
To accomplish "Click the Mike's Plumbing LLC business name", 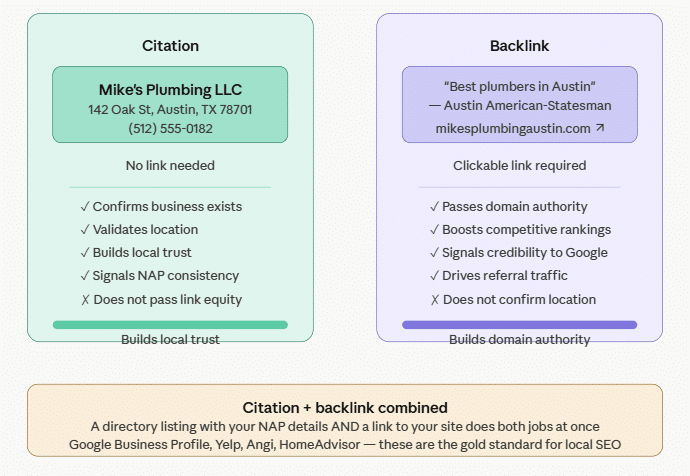I will click(x=170, y=90).
